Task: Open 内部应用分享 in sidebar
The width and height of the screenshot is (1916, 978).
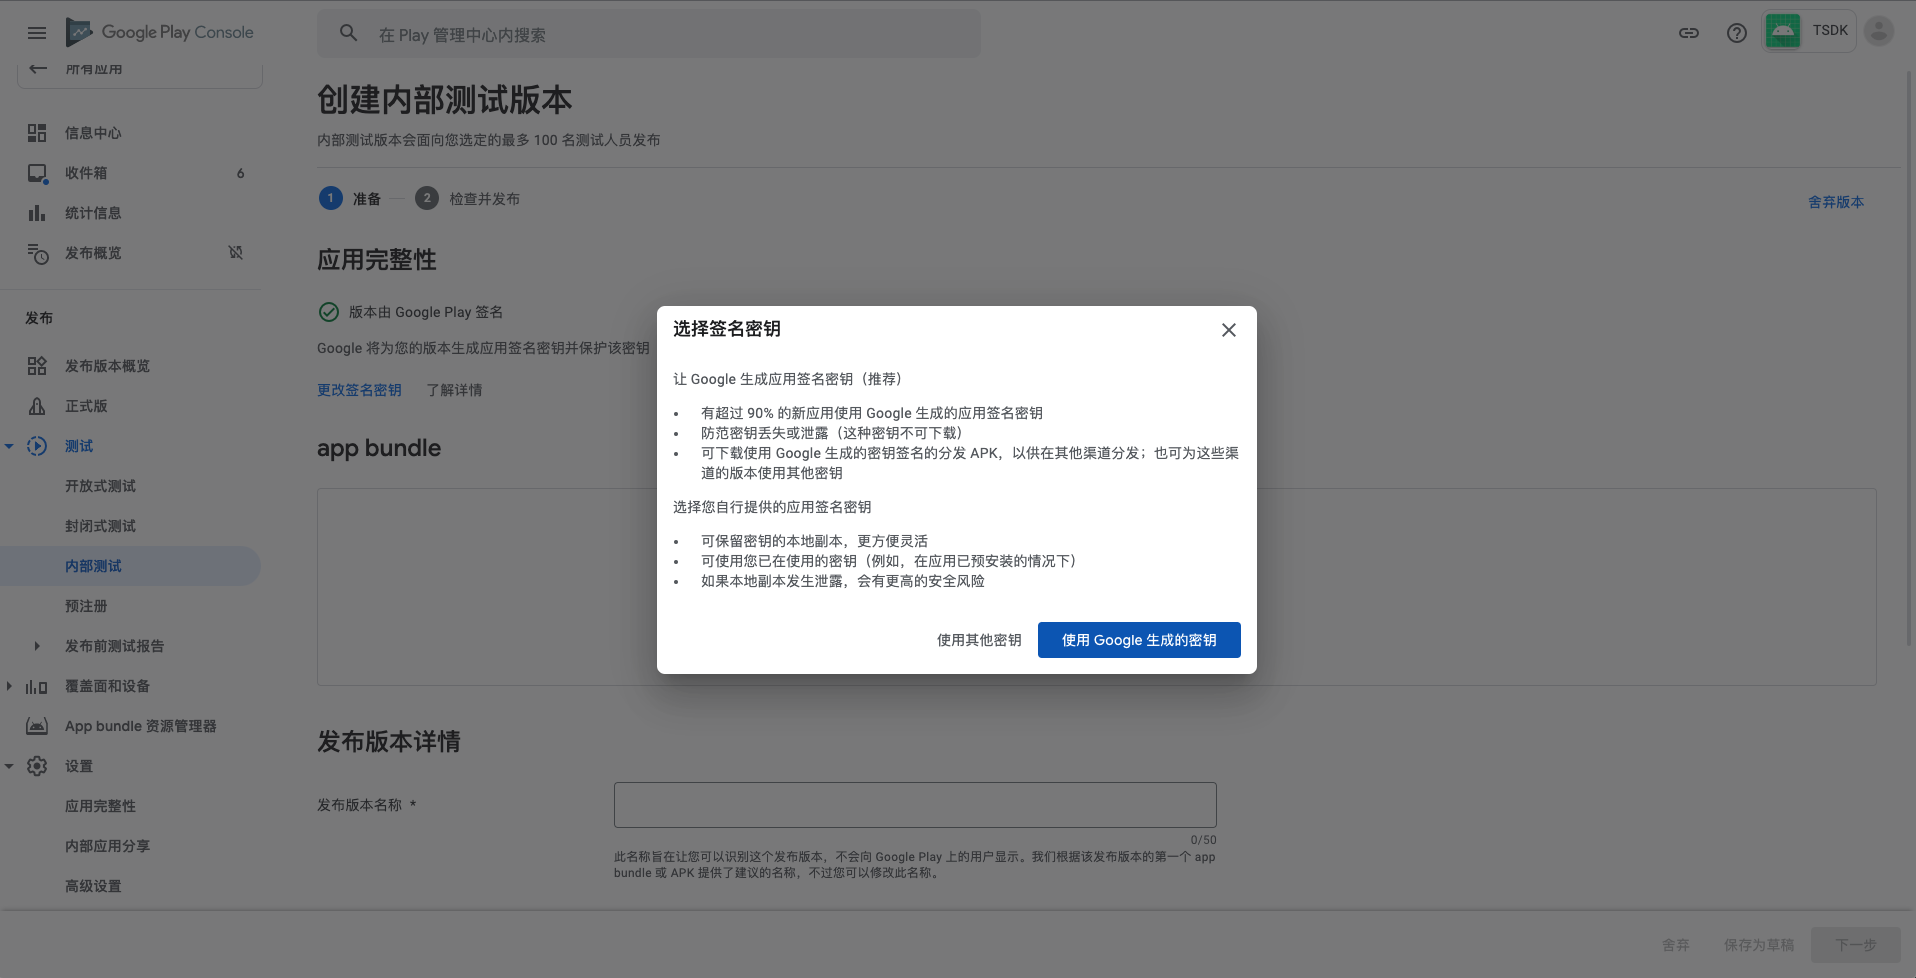Action: 107,846
